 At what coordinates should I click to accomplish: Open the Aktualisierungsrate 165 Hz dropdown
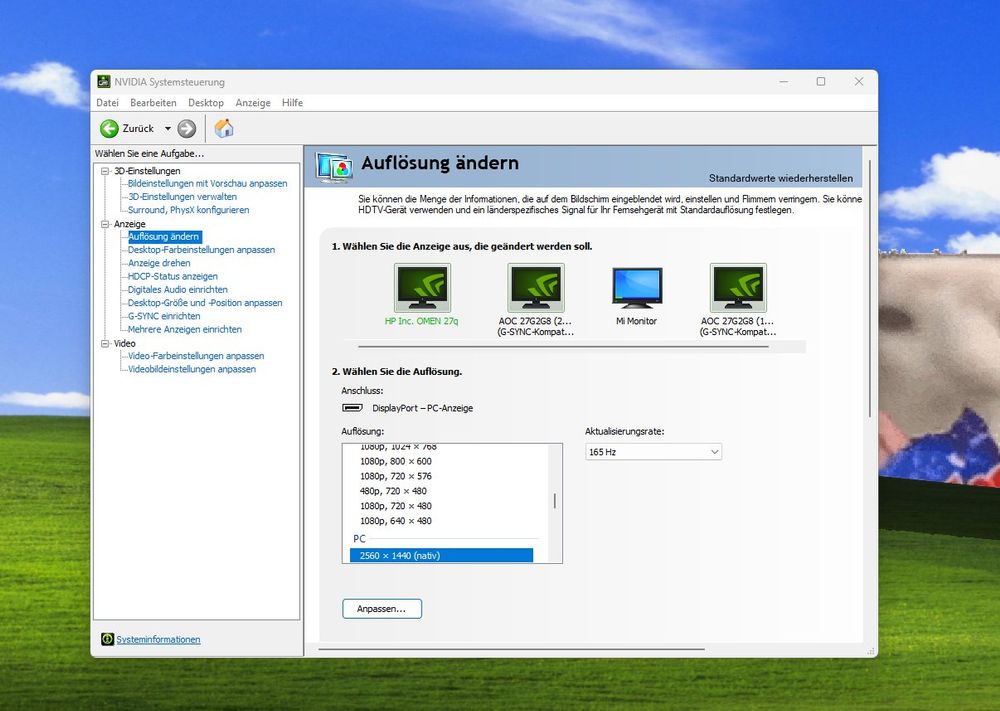tap(653, 452)
